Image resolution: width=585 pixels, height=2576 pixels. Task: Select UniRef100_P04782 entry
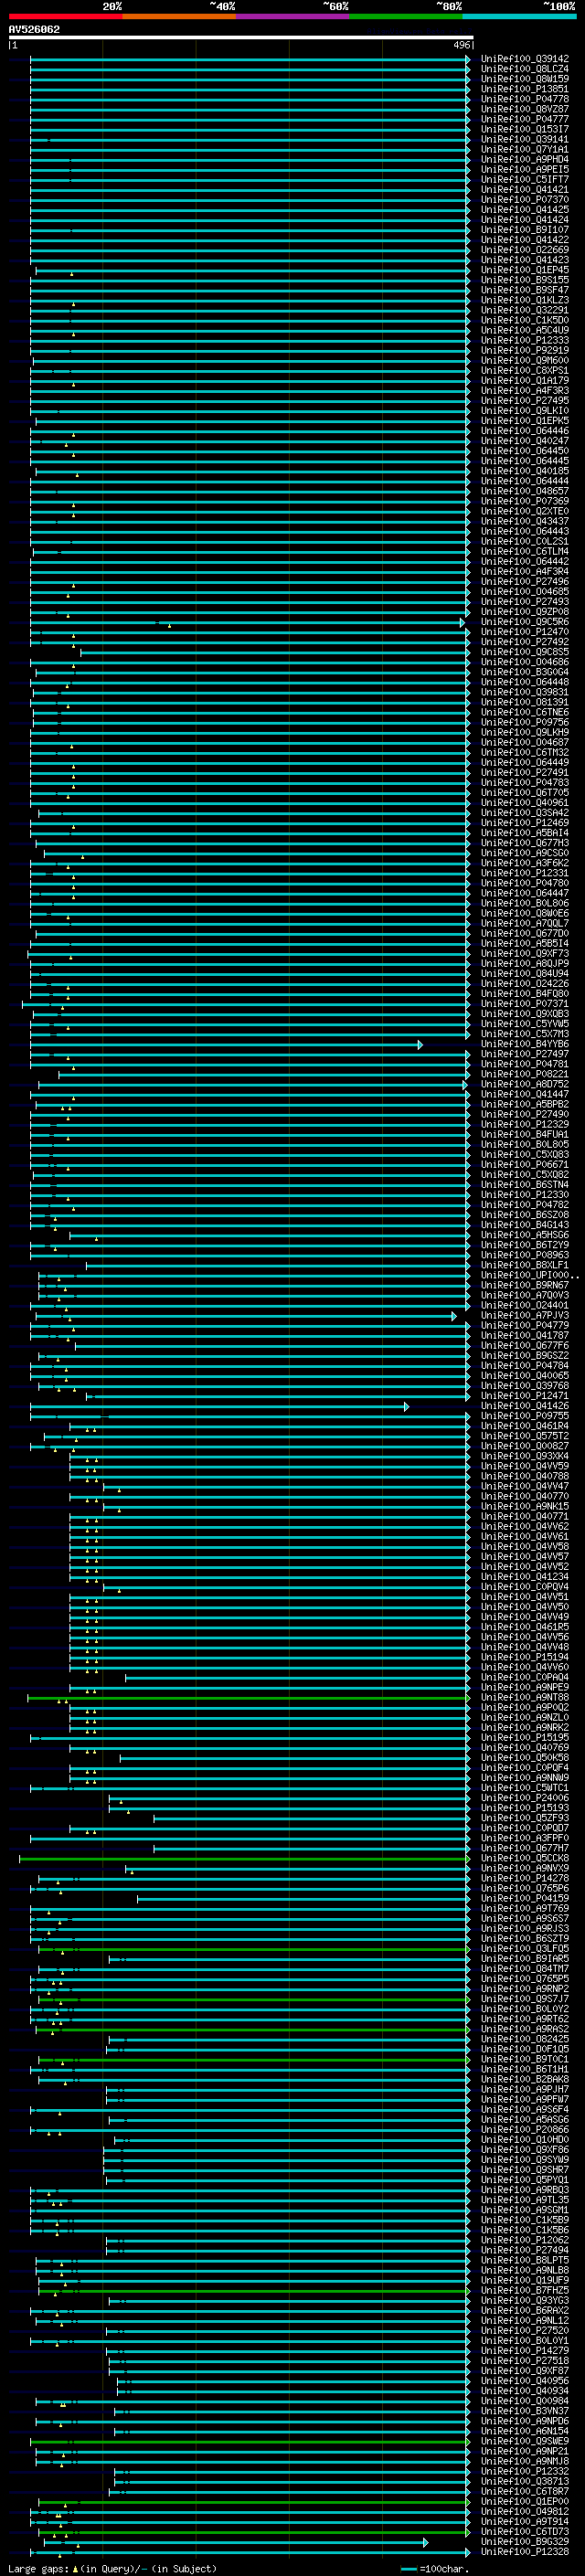(525, 1205)
